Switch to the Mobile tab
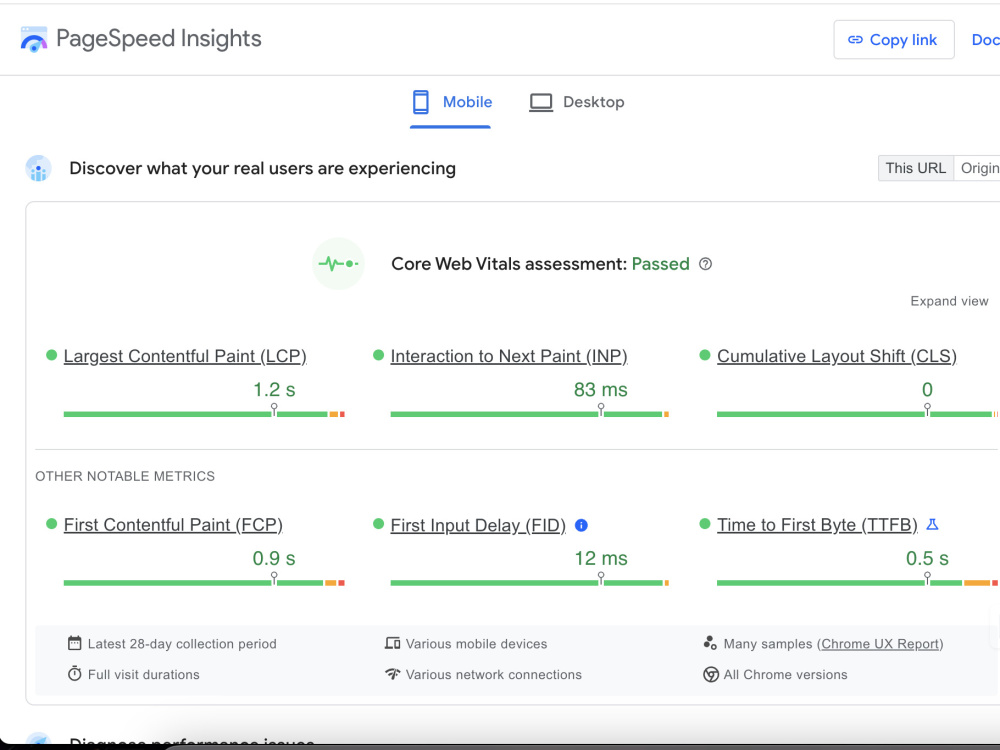The width and height of the screenshot is (1000, 750). 451,102
